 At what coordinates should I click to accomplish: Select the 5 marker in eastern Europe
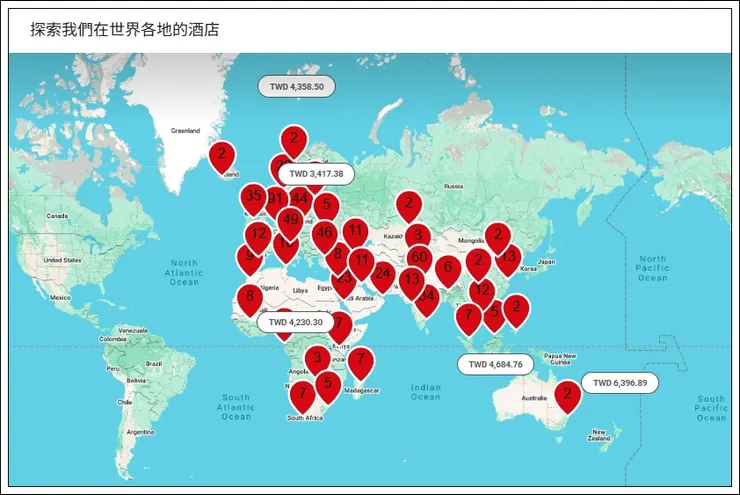pyautogui.click(x=327, y=208)
